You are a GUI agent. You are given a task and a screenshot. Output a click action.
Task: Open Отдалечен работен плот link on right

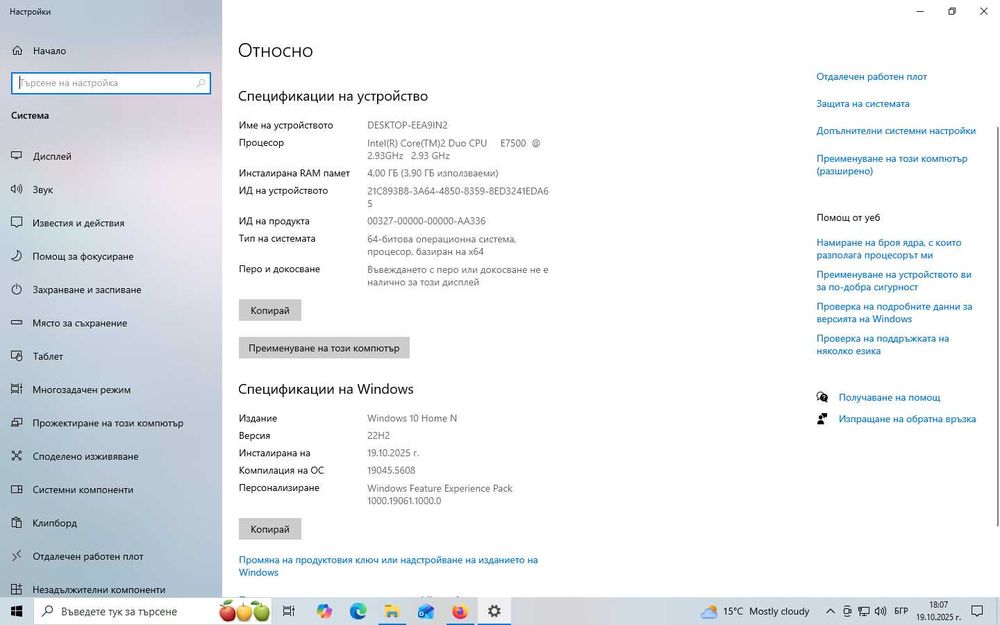tap(871, 77)
